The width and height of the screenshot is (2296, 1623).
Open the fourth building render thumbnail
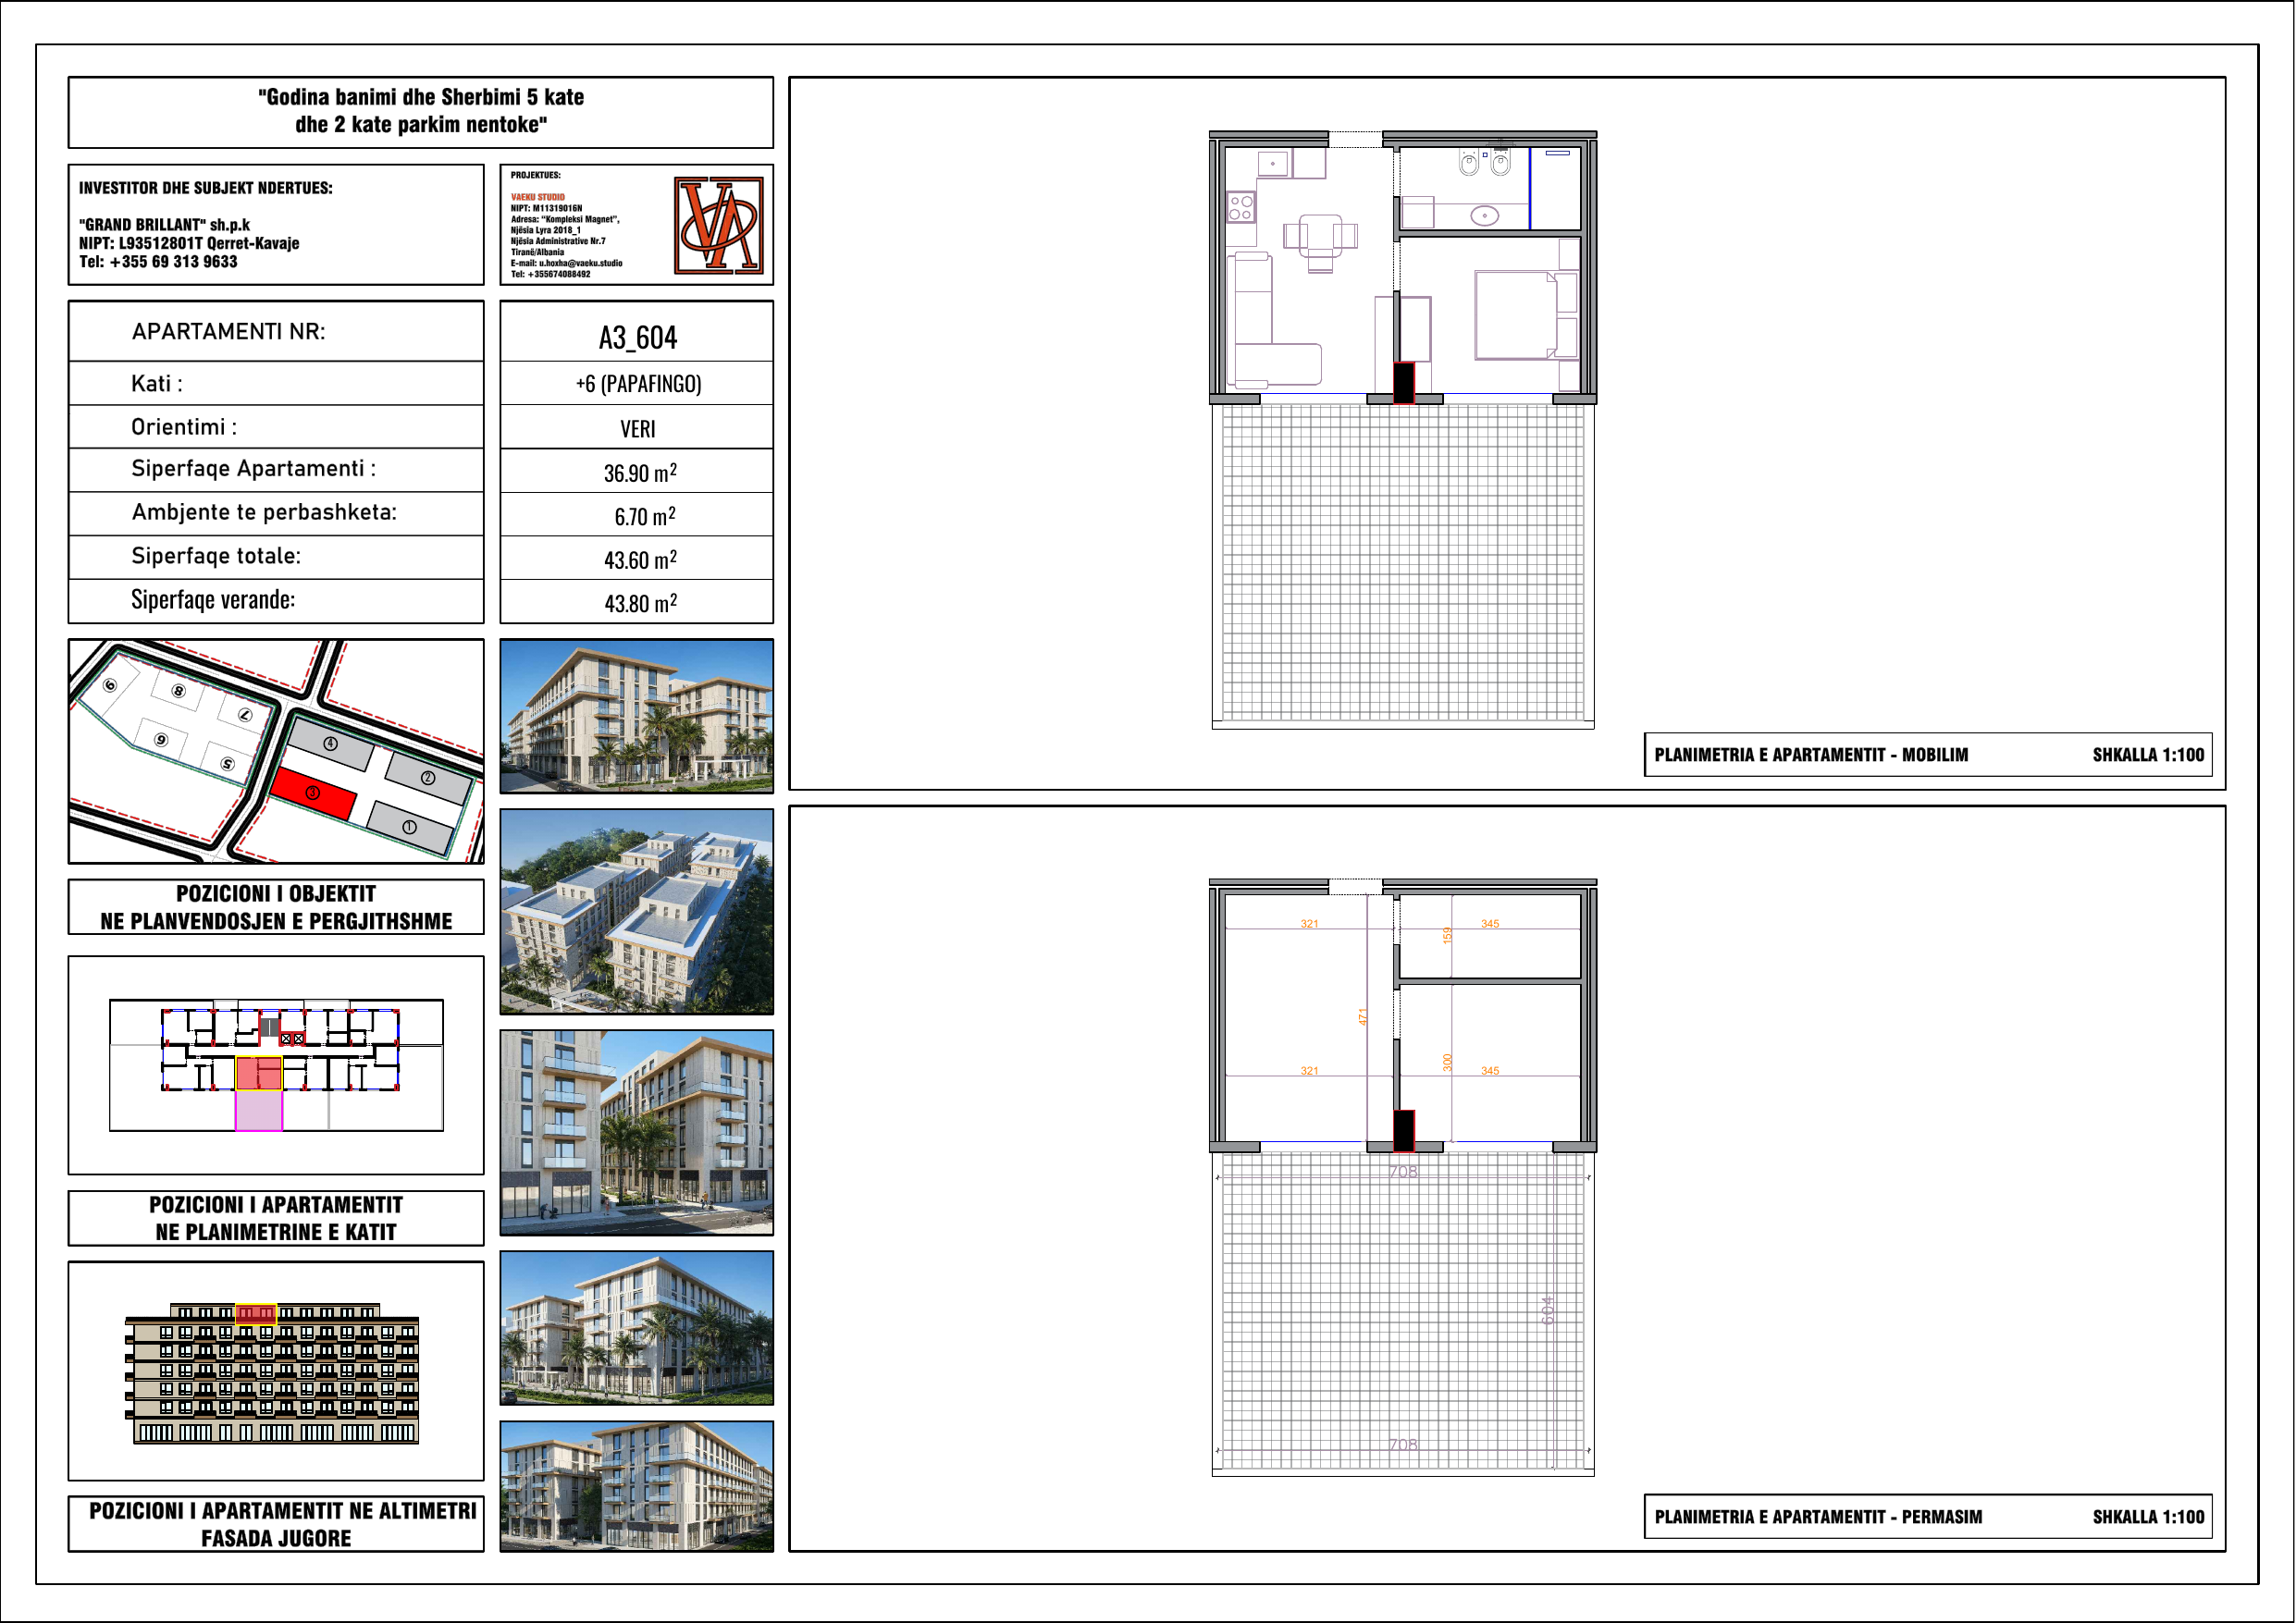coord(637,1328)
